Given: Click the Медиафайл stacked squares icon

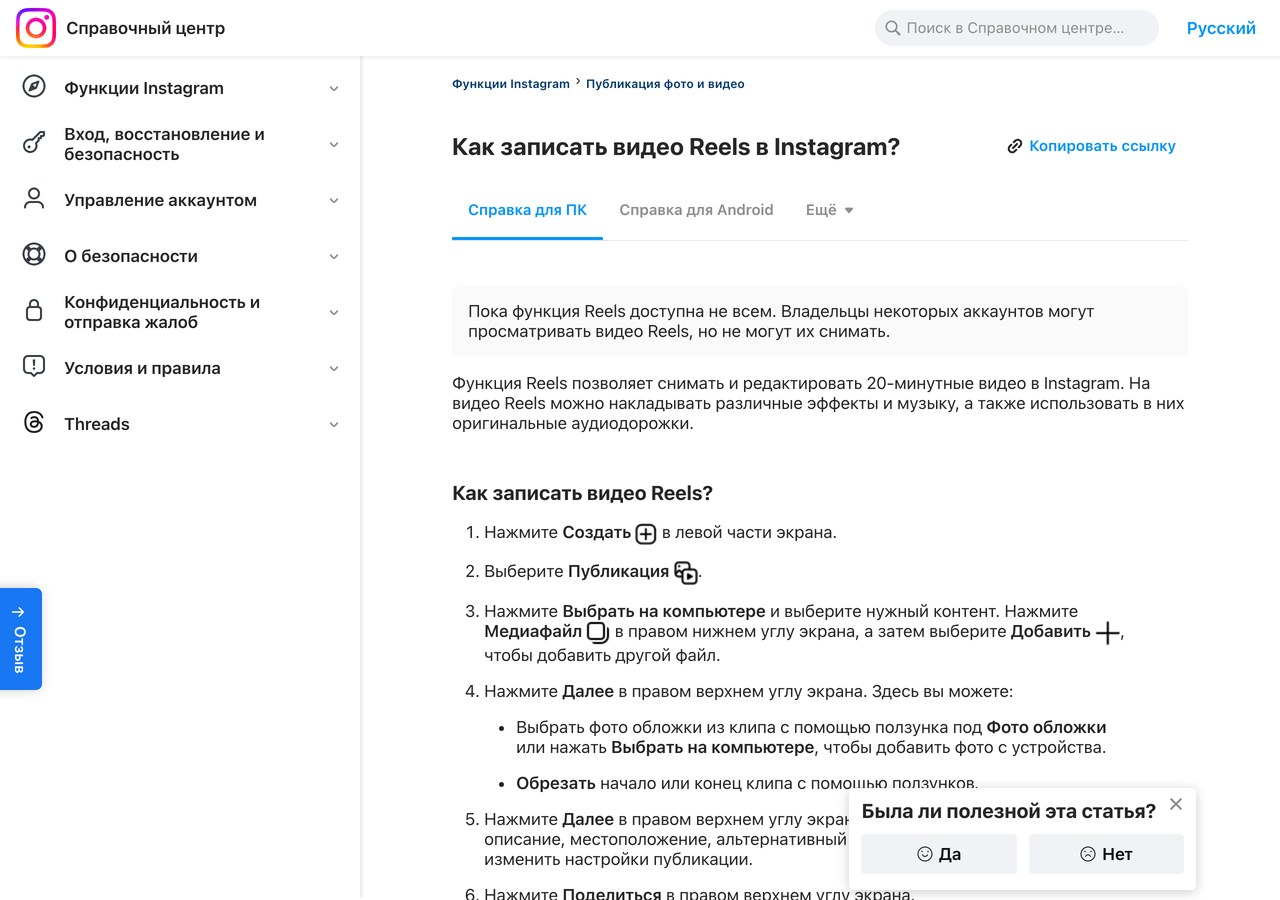Looking at the screenshot, I should (x=598, y=633).
